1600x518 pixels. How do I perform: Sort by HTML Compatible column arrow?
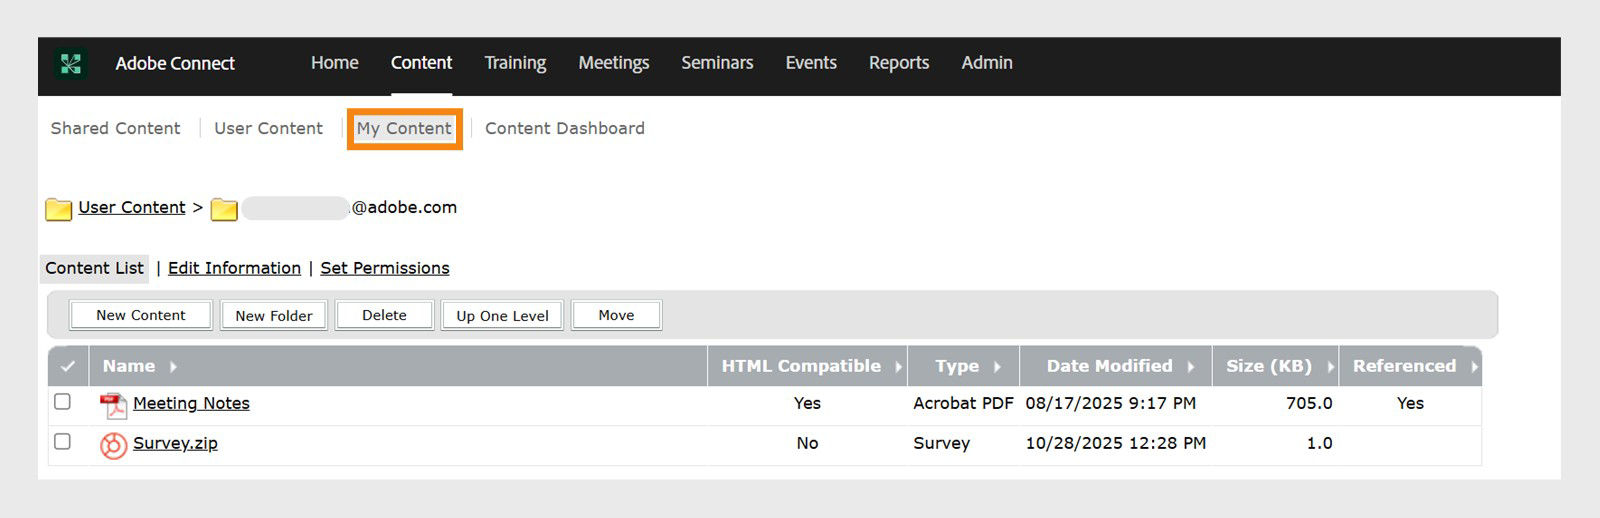coord(898,367)
